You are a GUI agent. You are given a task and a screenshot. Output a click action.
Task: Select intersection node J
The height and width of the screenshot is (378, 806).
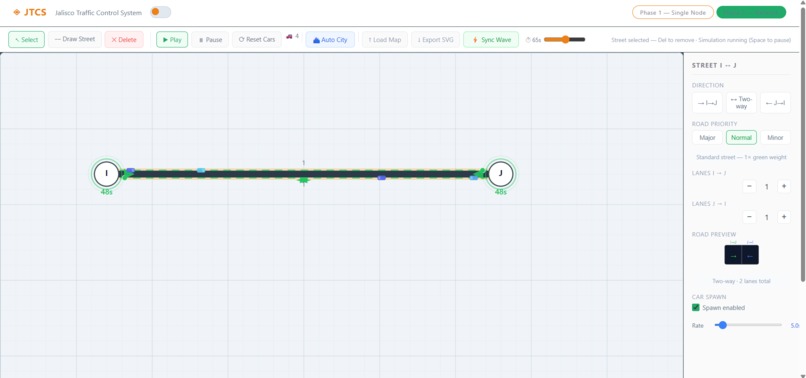coord(500,173)
